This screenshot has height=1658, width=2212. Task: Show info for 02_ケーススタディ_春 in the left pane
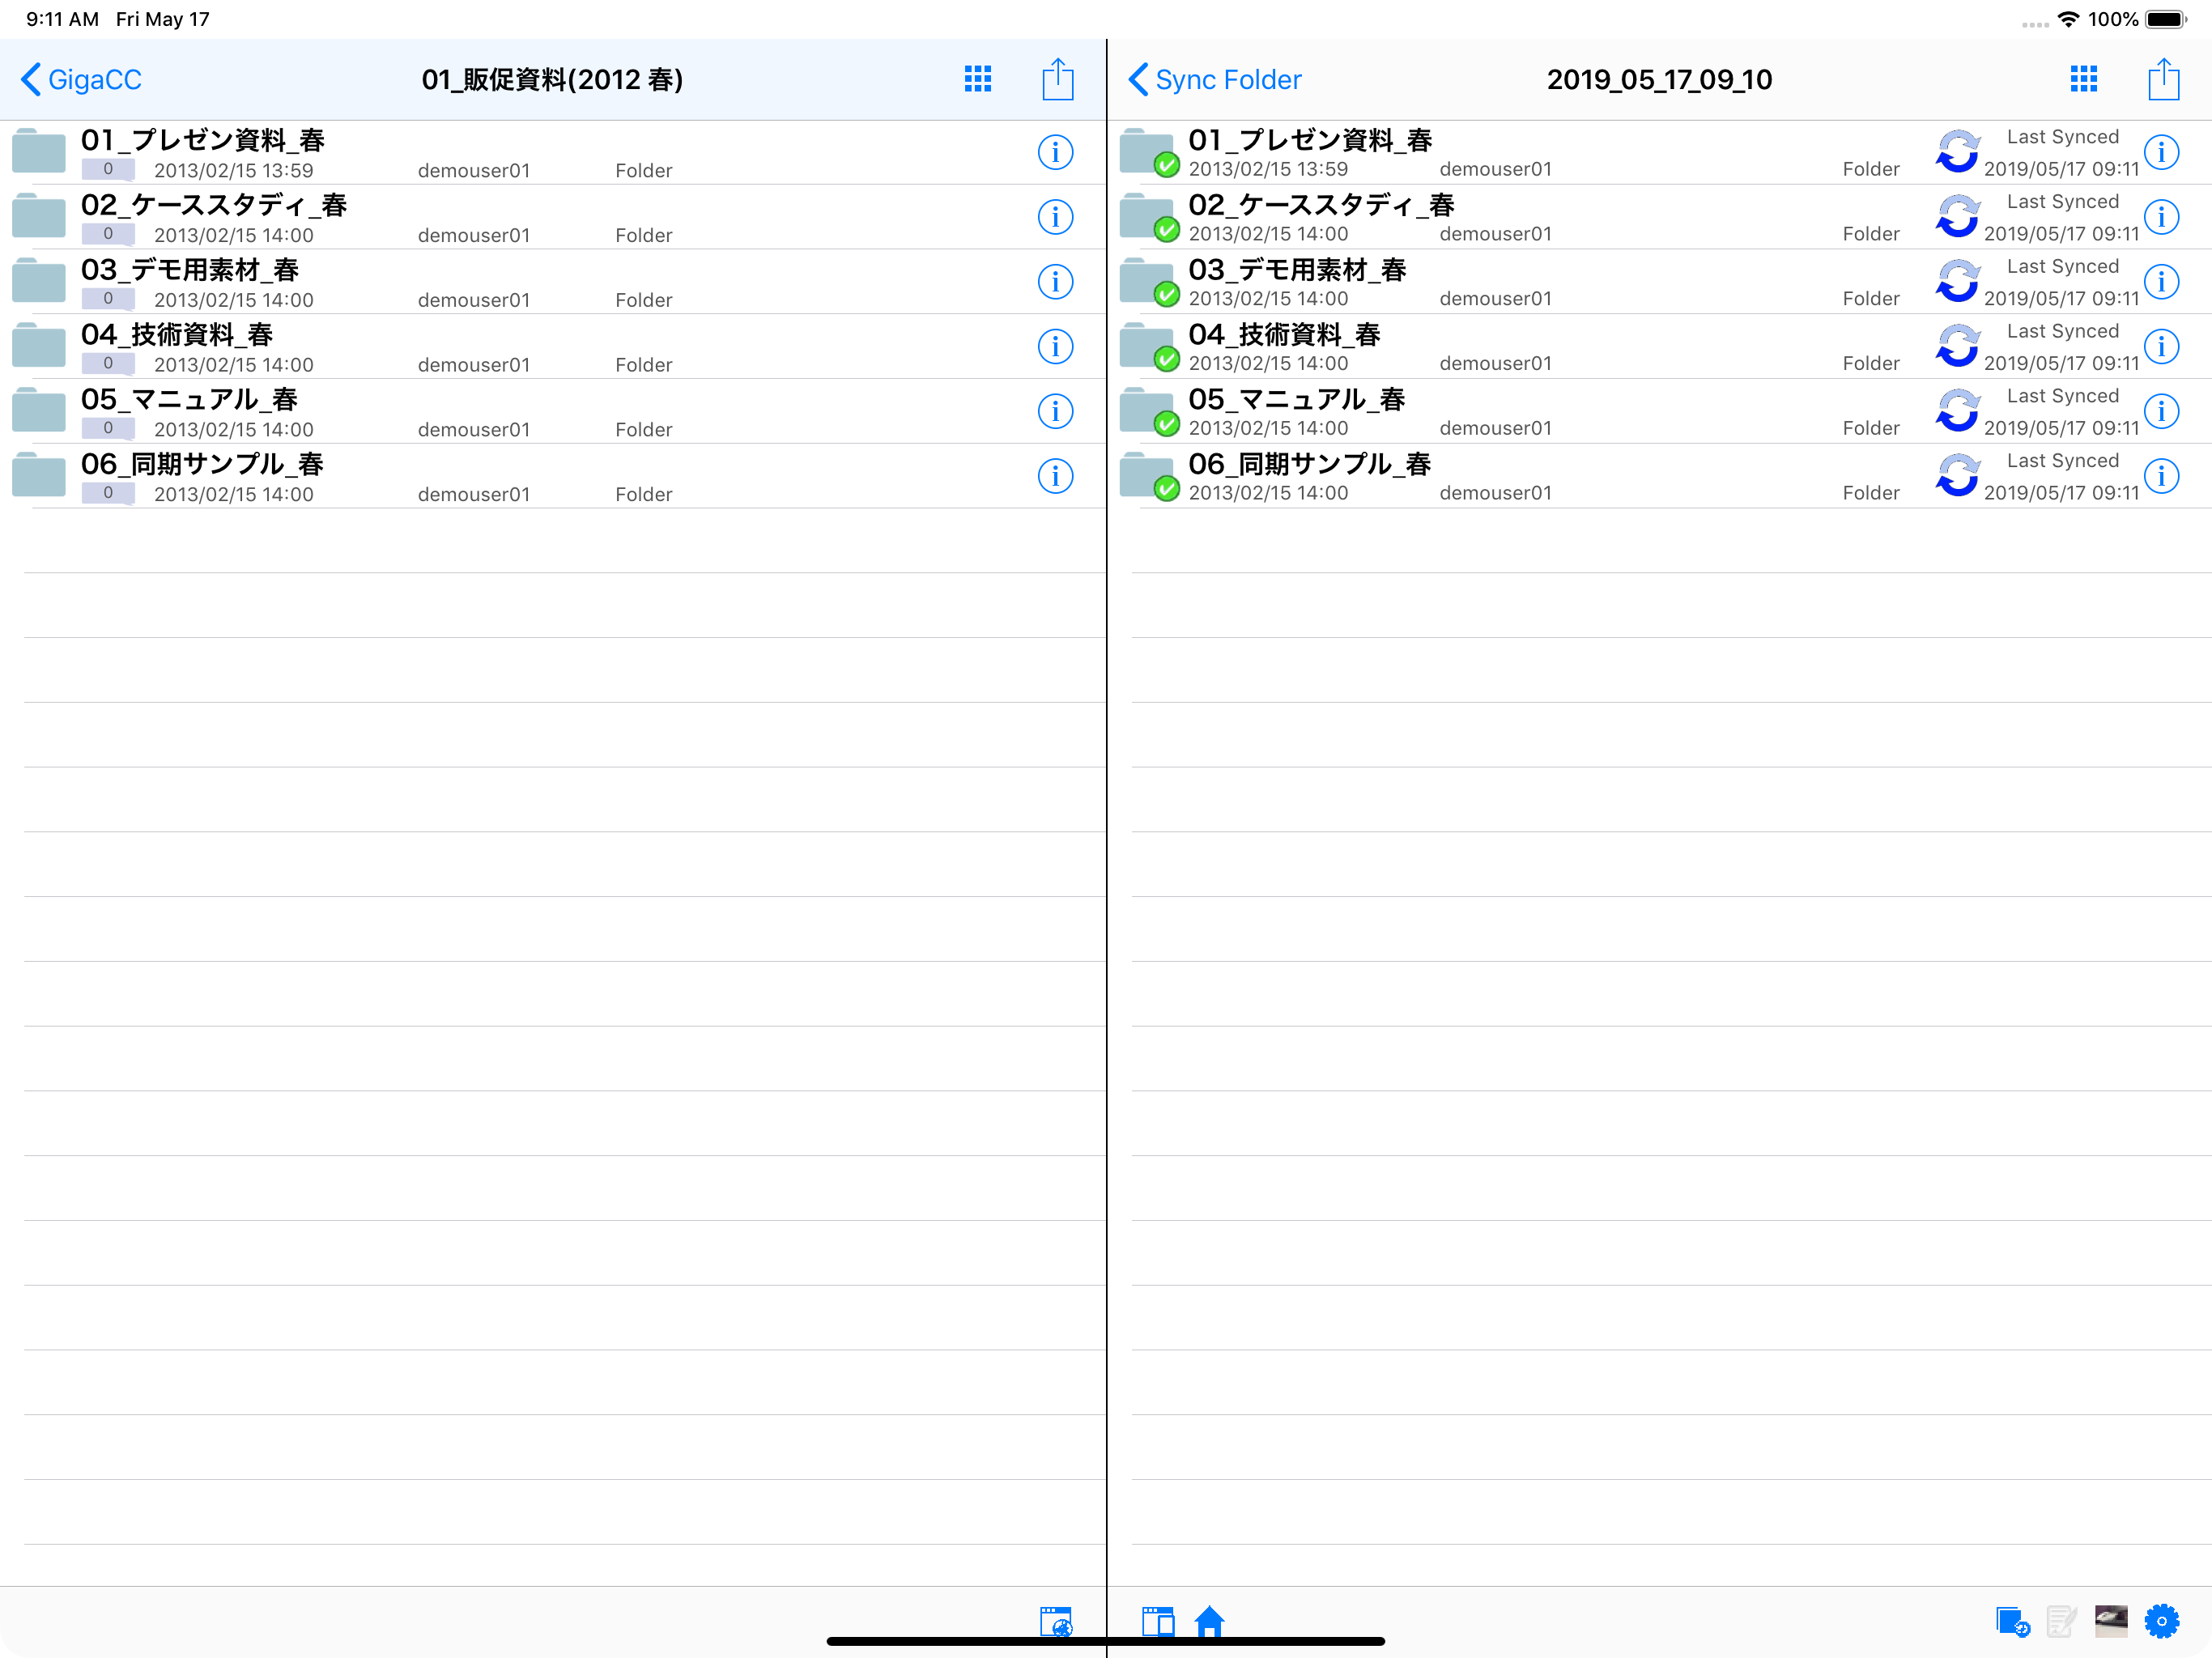pos(1055,217)
